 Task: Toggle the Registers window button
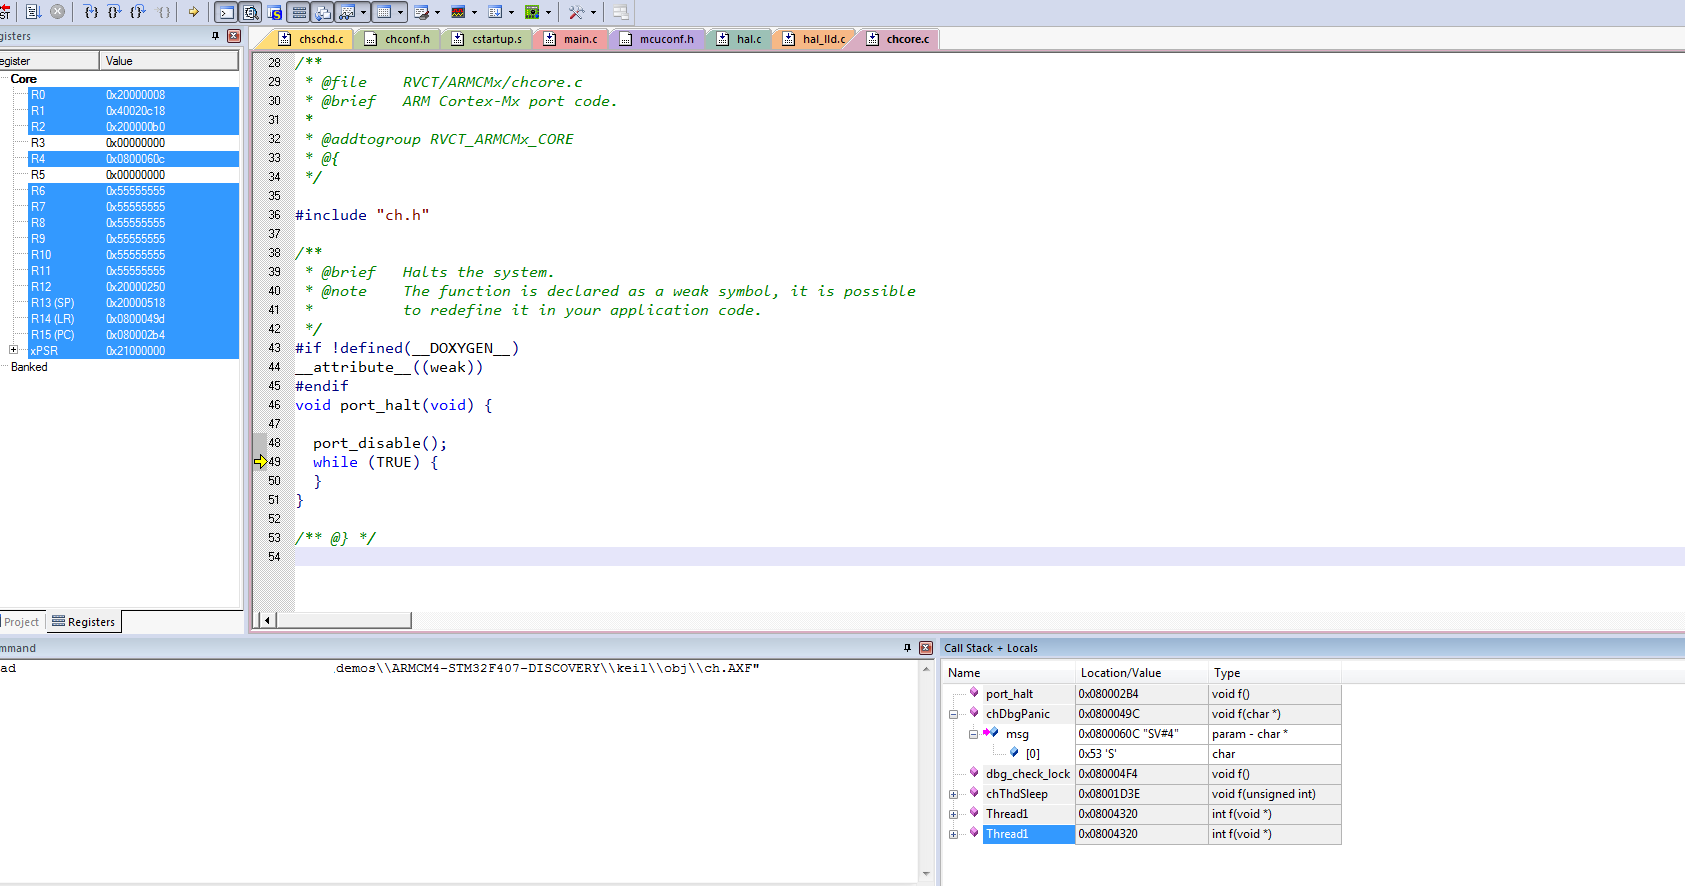click(x=299, y=13)
